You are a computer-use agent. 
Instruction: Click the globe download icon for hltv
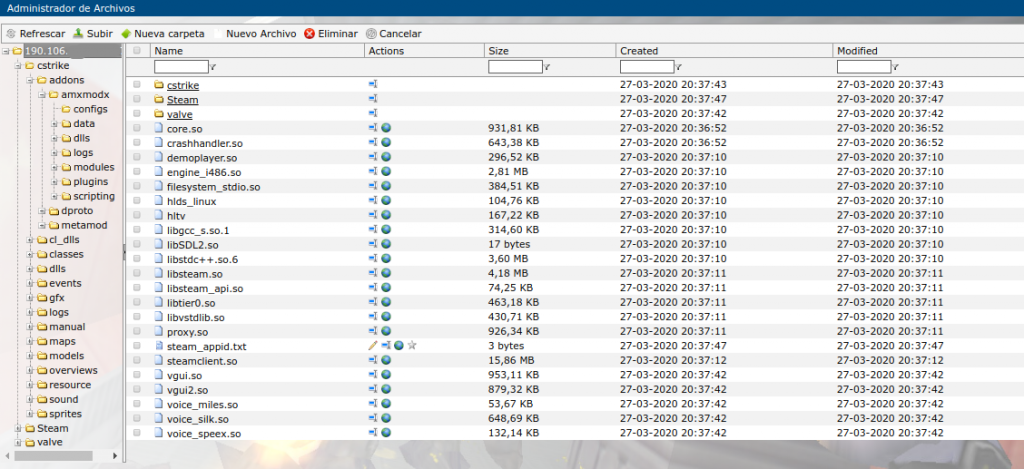point(385,216)
